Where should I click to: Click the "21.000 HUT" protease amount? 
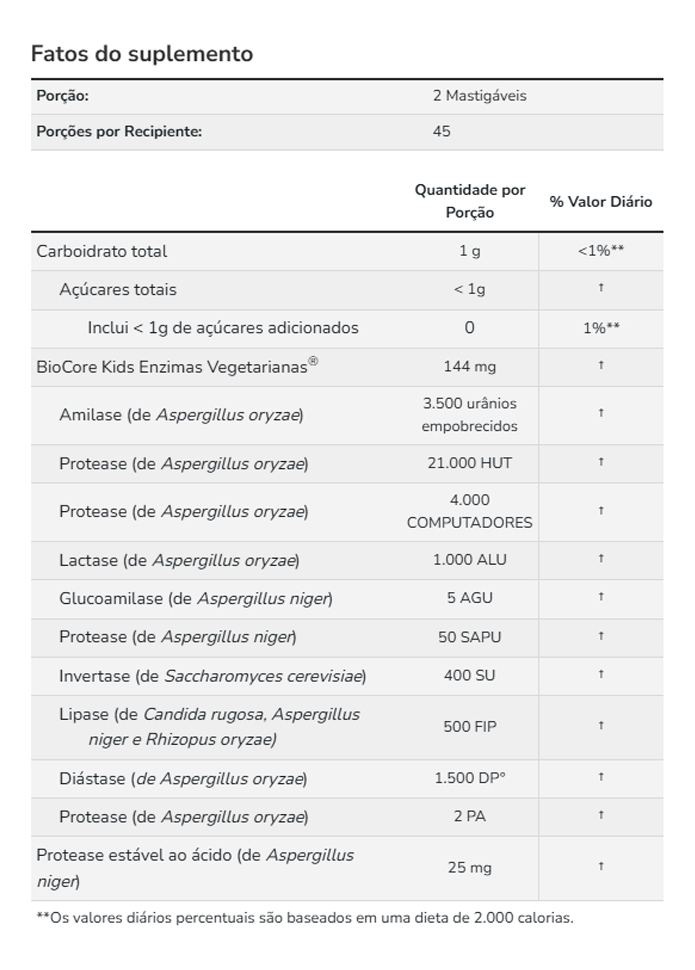(469, 462)
